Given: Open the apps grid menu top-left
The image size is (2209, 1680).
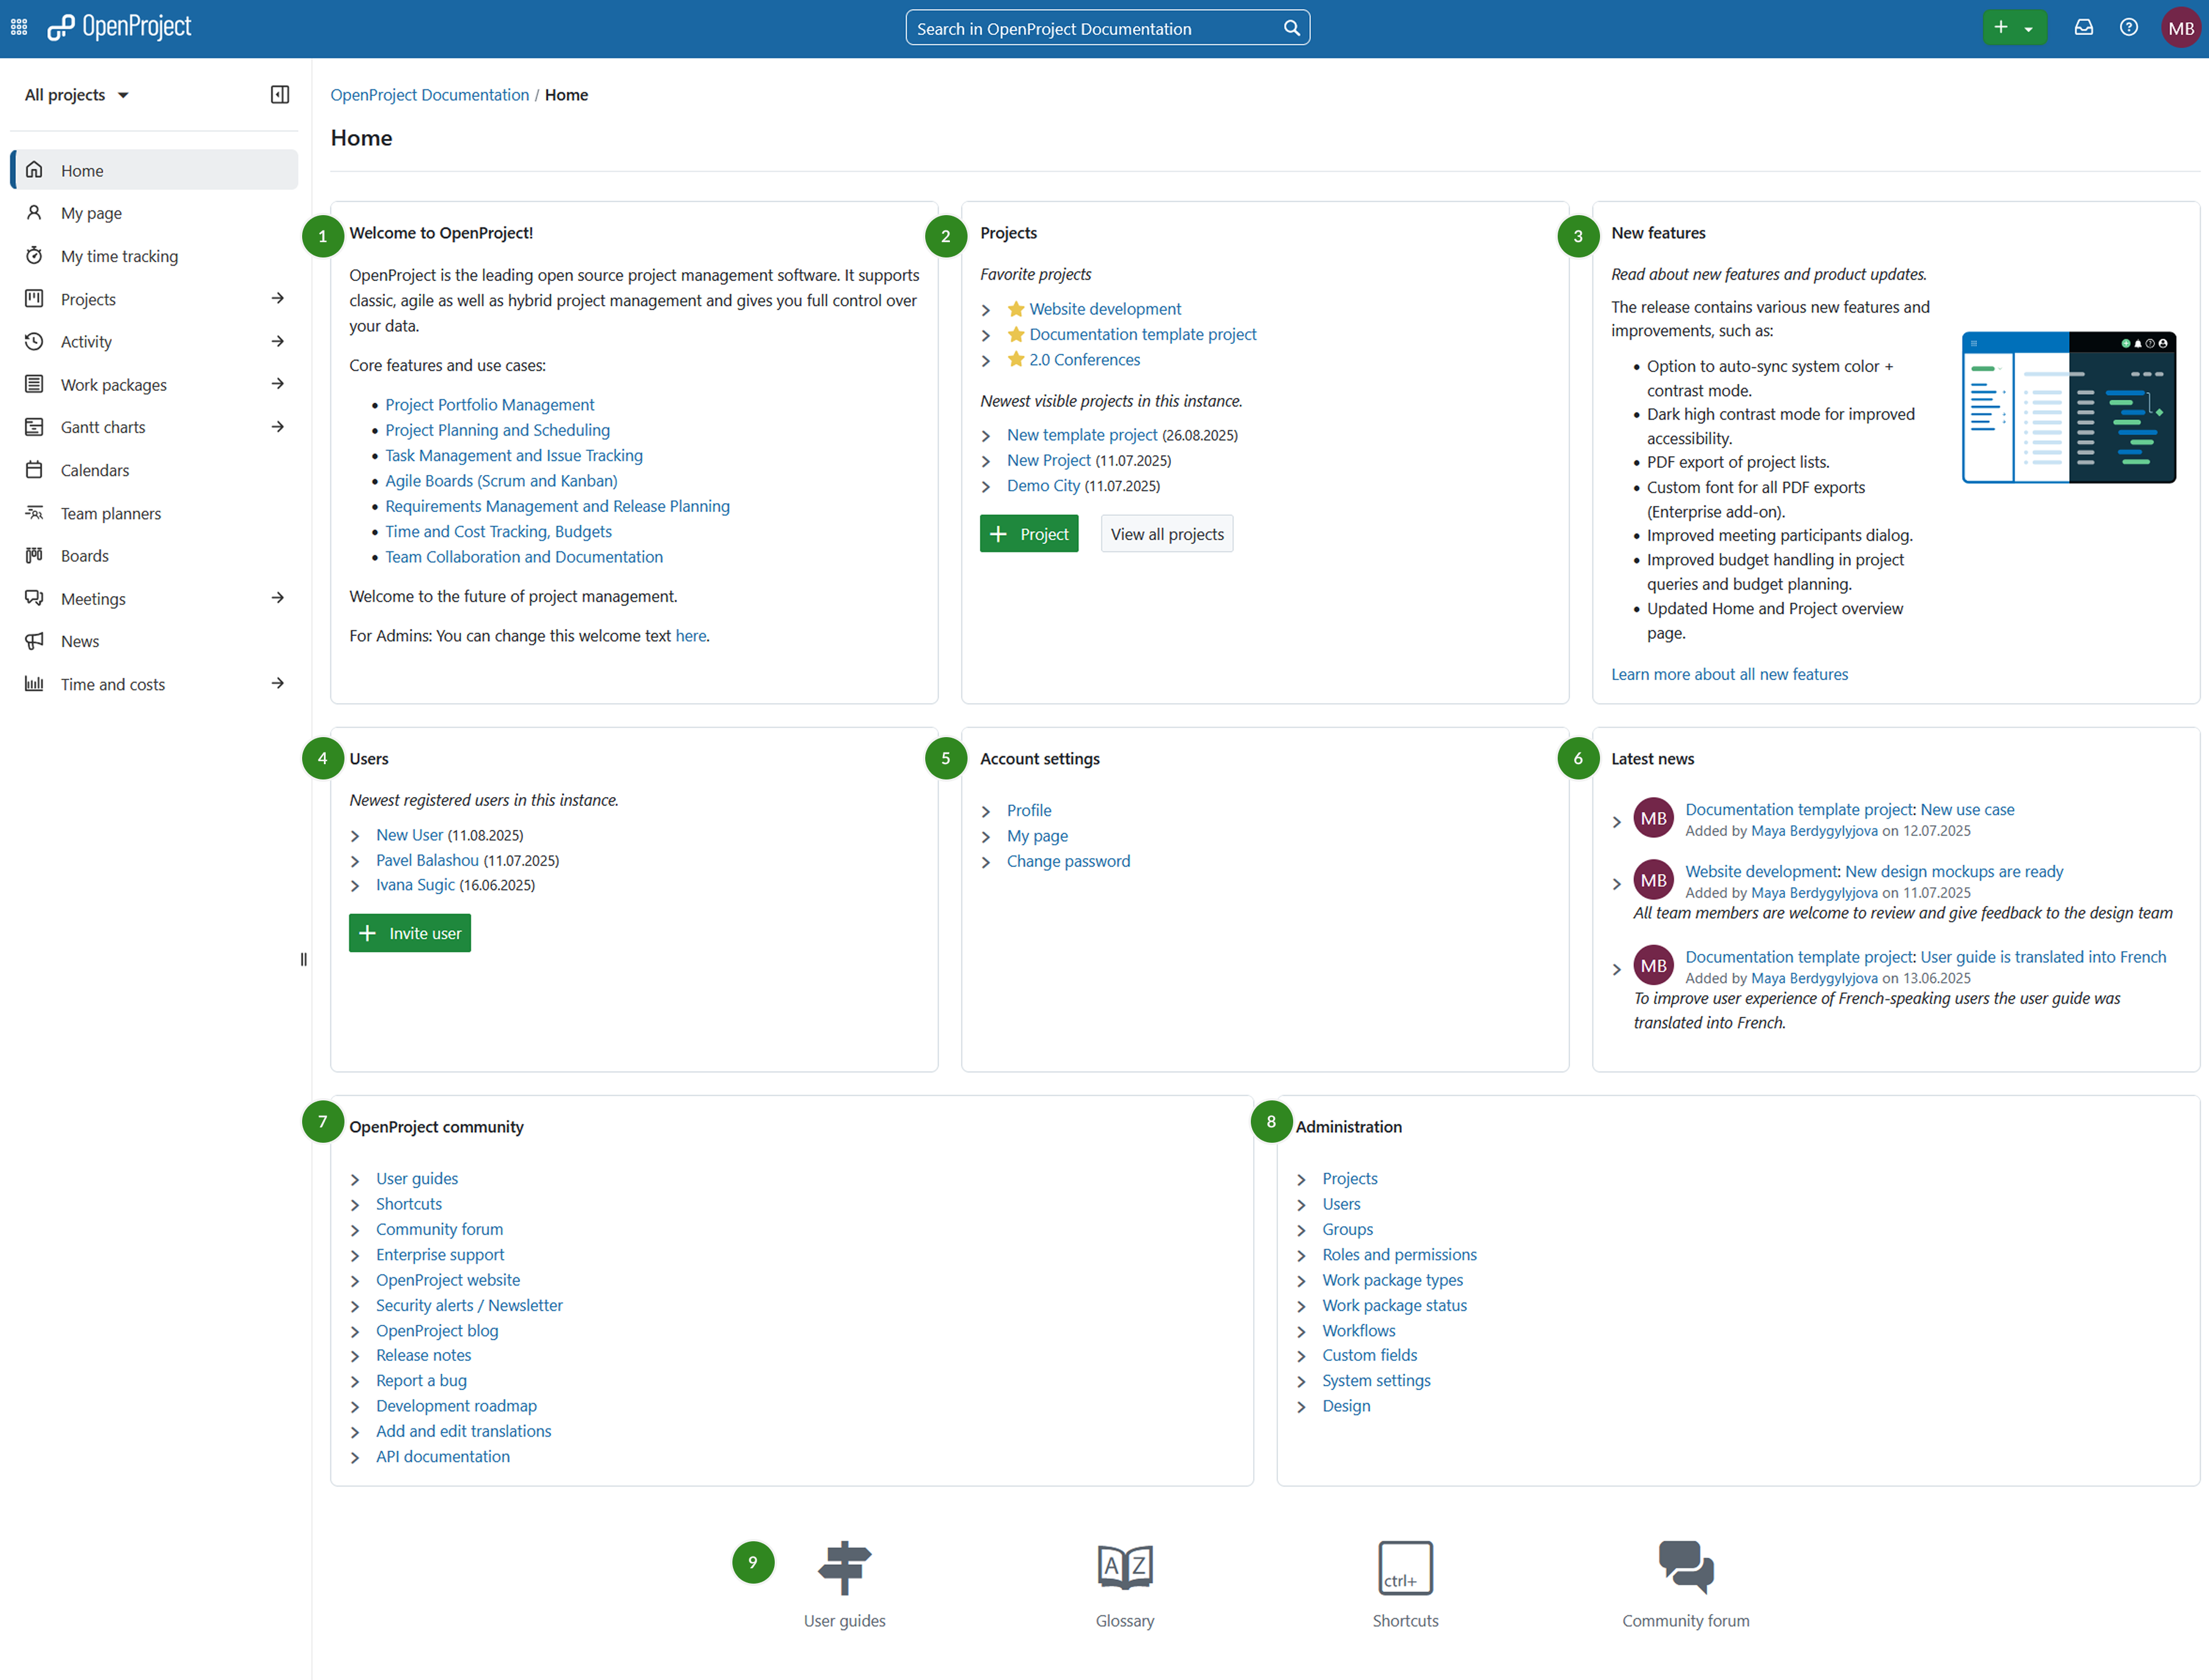Looking at the screenshot, I should tap(18, 27).
